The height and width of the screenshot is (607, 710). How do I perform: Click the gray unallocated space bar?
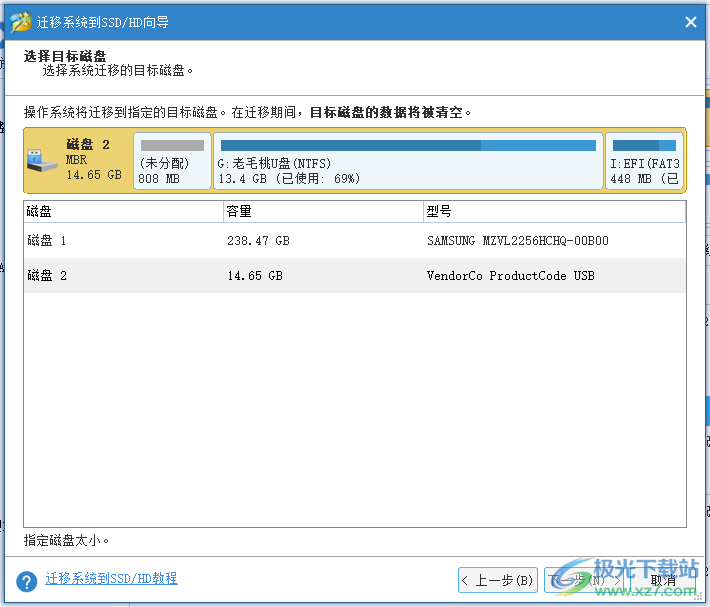click(x=172, y=145)
